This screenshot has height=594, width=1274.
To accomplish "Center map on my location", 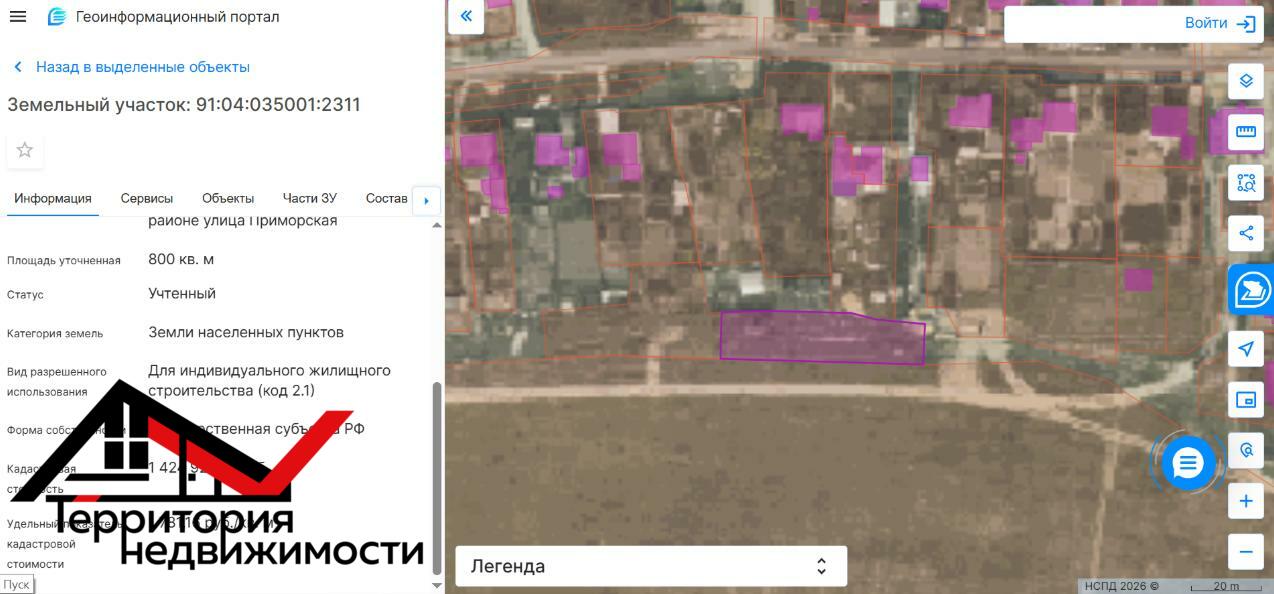I will 1245,349.
